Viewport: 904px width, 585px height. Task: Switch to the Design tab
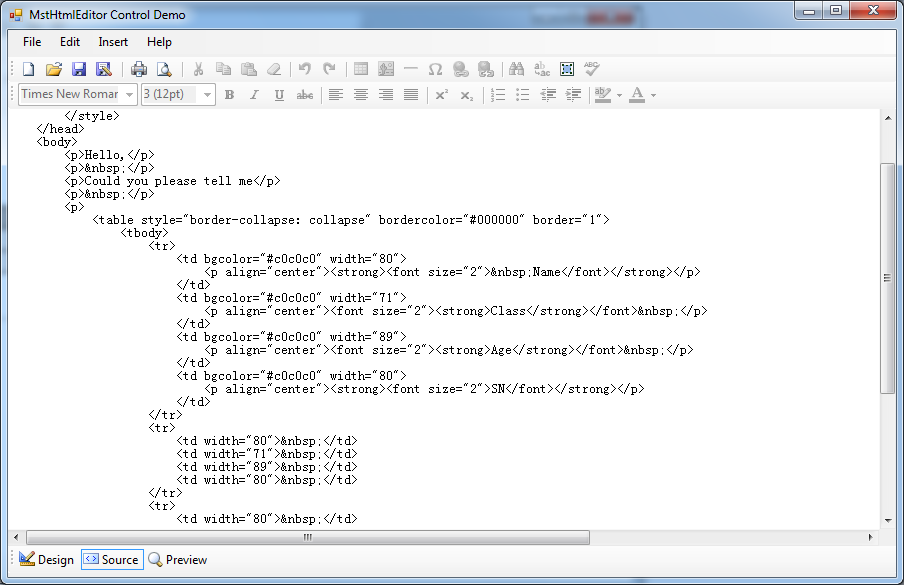(x=46, y=560)
